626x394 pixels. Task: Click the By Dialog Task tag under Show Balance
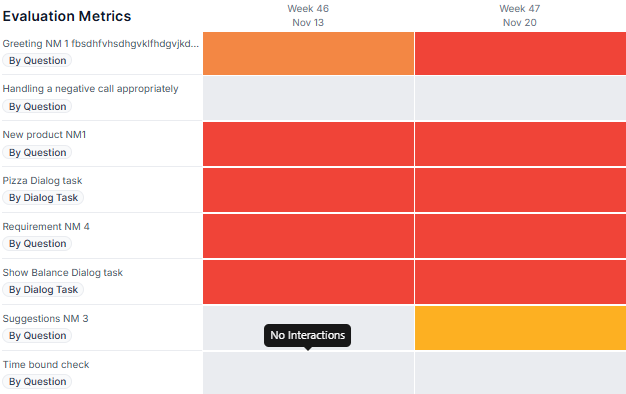(43, 289)
